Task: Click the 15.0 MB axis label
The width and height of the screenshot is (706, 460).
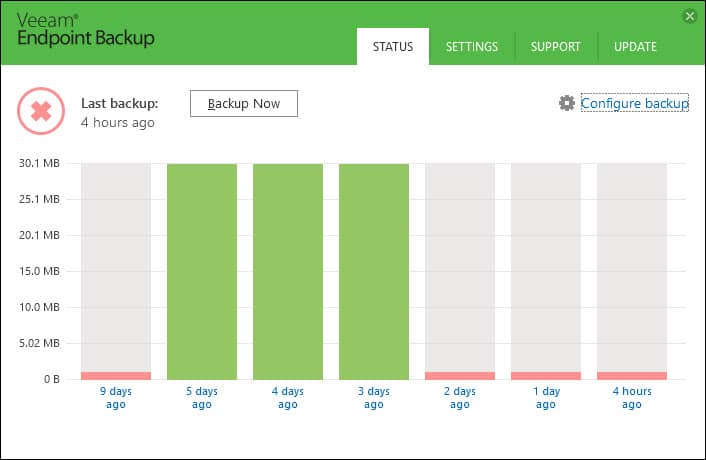Action: tap(39, 271)
